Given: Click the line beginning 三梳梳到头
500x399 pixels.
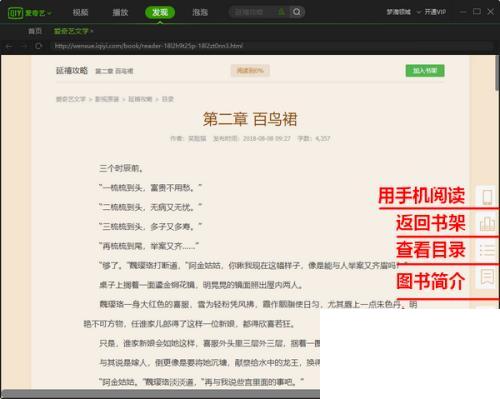Looking at the screenshot, I should point(150,226).
